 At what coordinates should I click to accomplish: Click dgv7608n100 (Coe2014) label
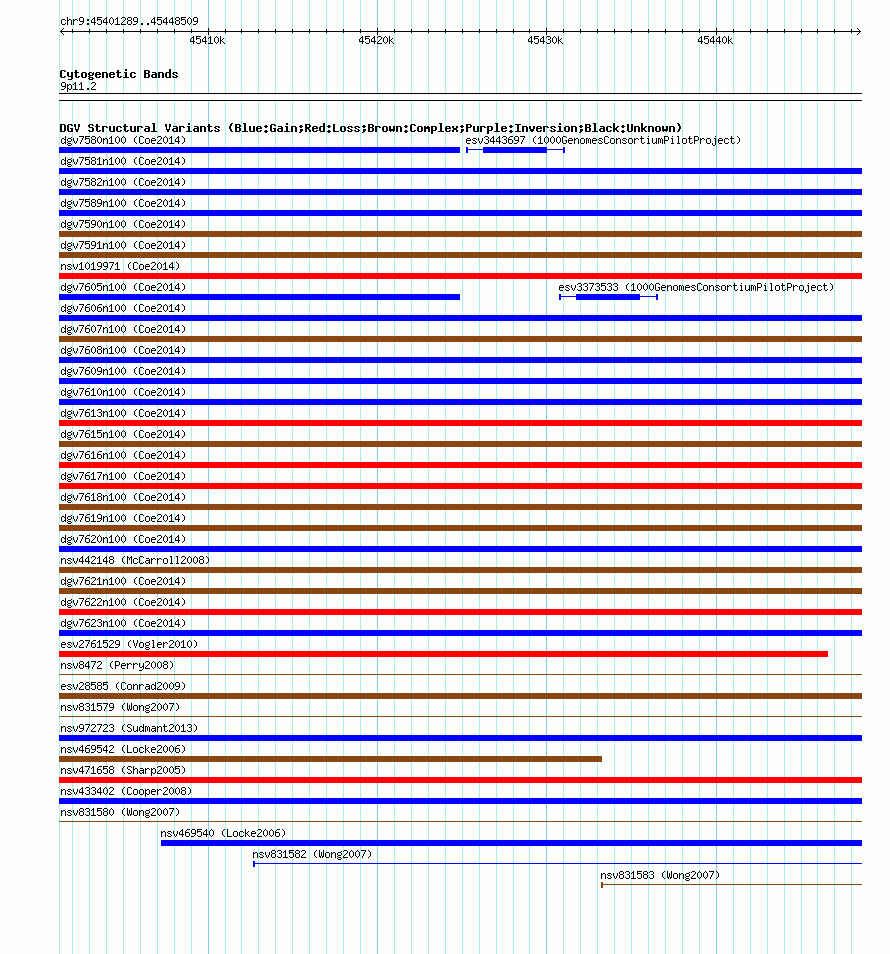[123, 350]
